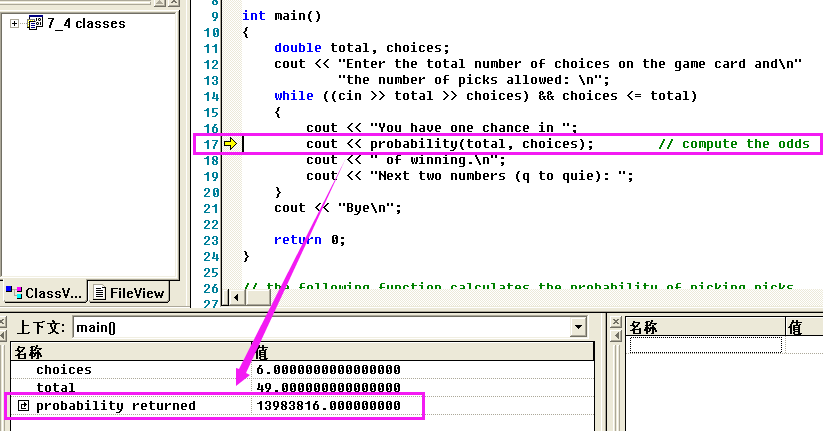Click the value 49.000000000000000

tap(329, 387)
